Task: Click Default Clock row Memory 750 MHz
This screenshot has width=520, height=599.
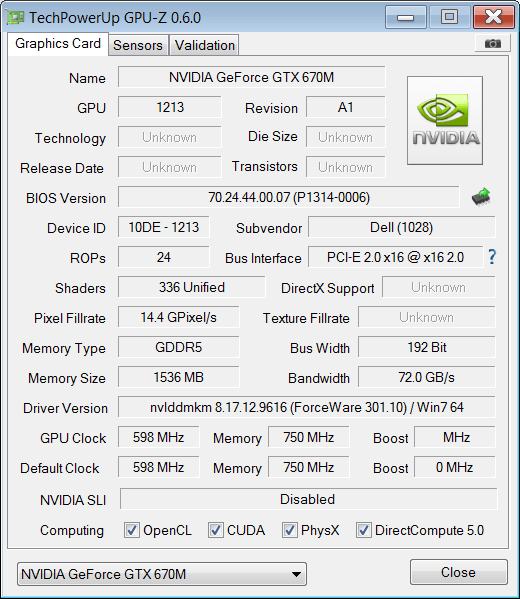Action: [309, 467]
